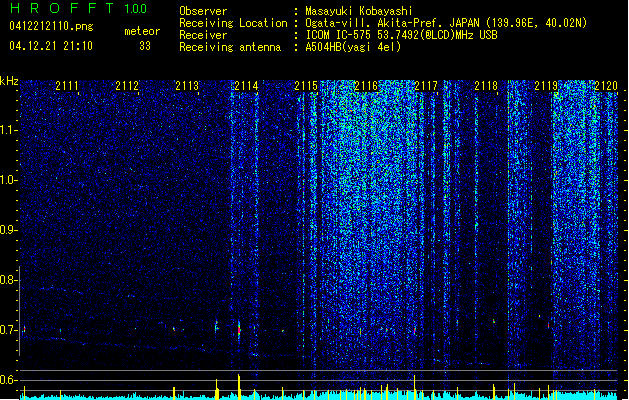This screenshot has width=629, height=400.
Task: Click the Observer label
Action: click(x=203, y=11)
